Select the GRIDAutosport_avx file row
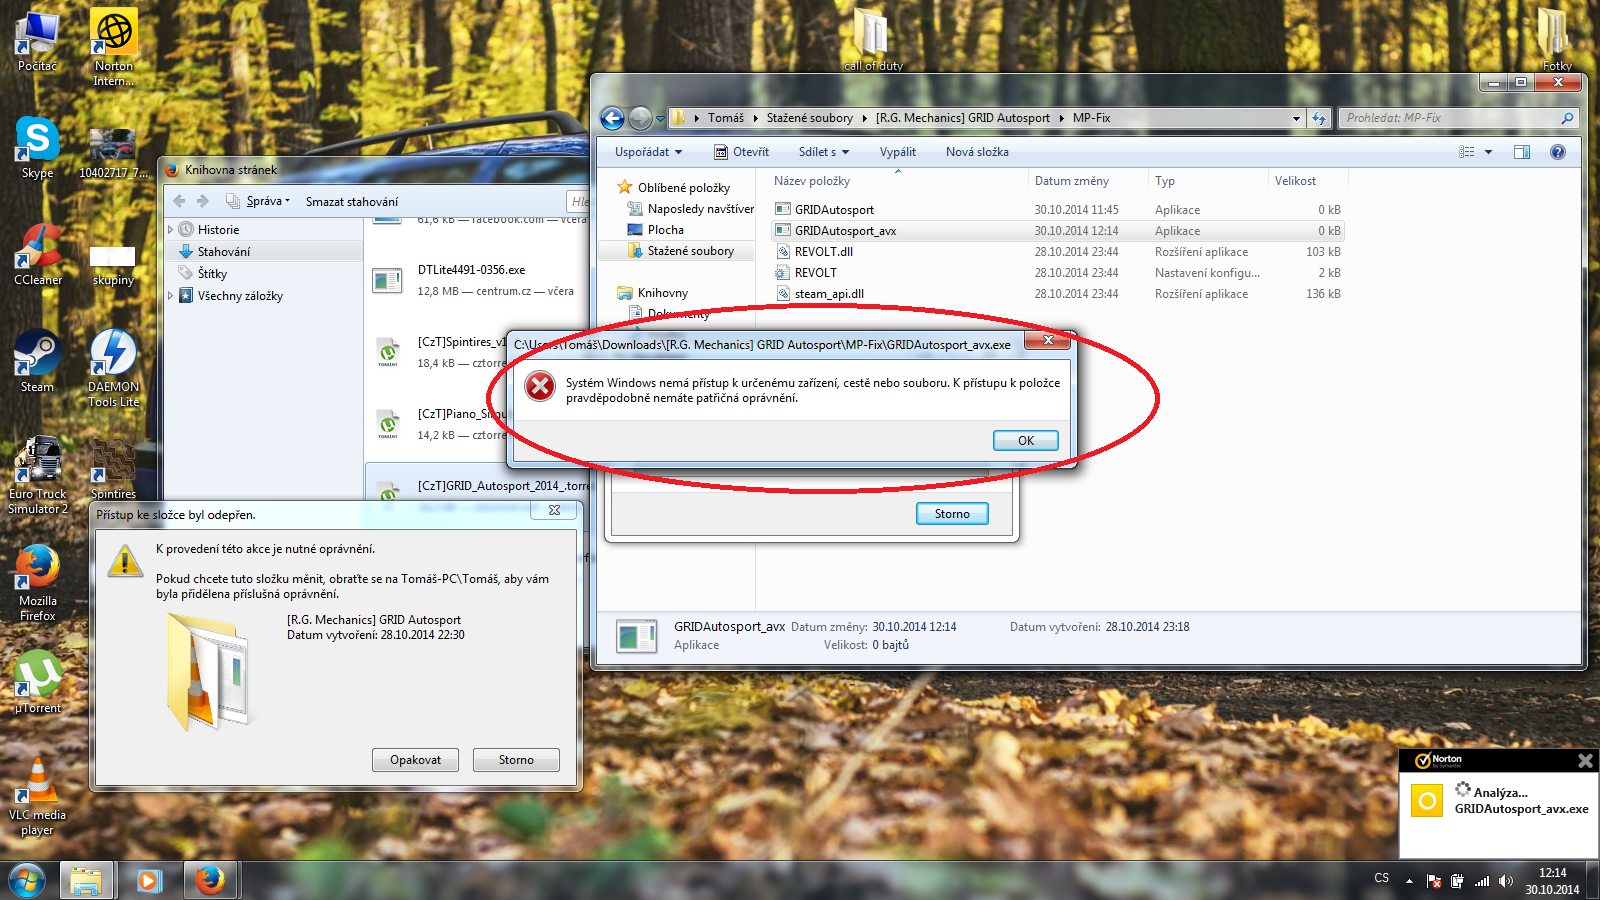 1058,231
